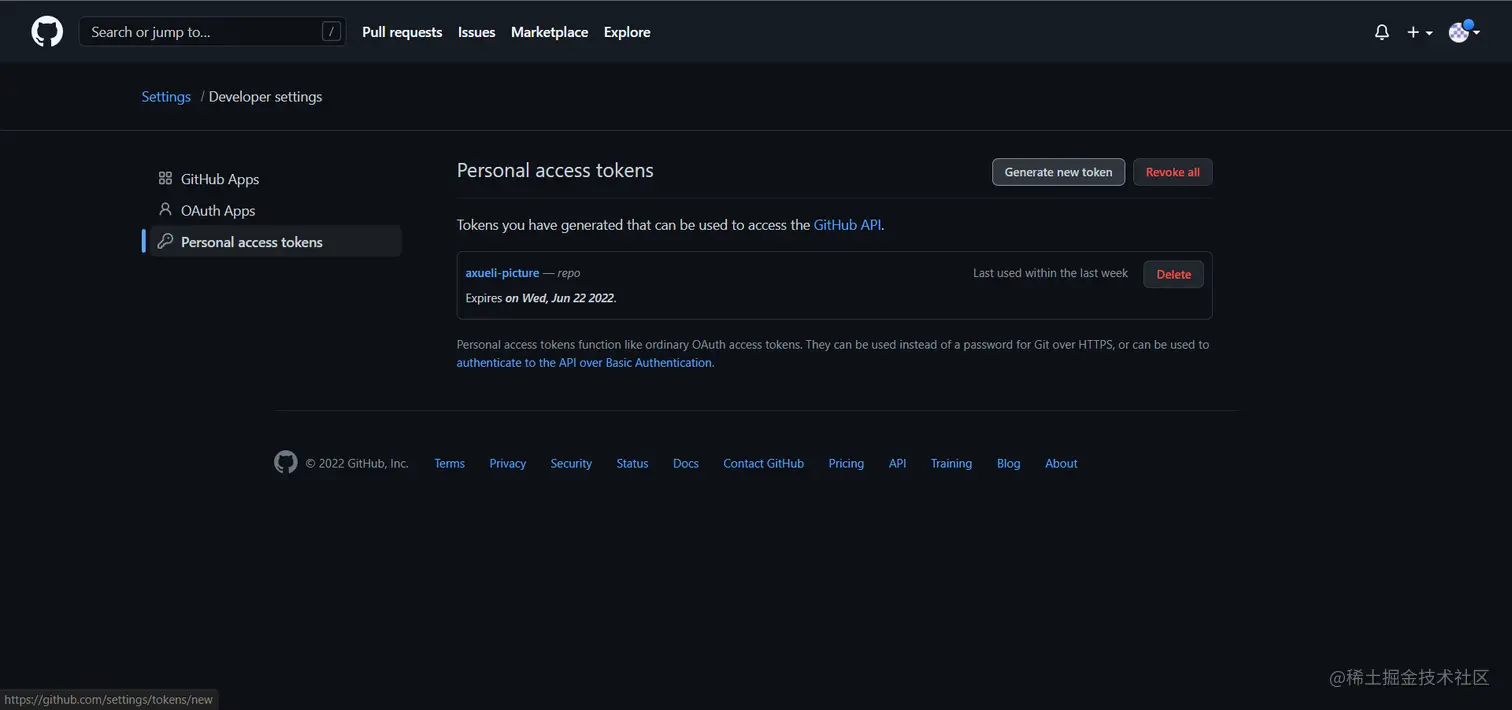Click the OAuth Apps person icon
This screenshot has height=710, width=1512.
point(165,210)
